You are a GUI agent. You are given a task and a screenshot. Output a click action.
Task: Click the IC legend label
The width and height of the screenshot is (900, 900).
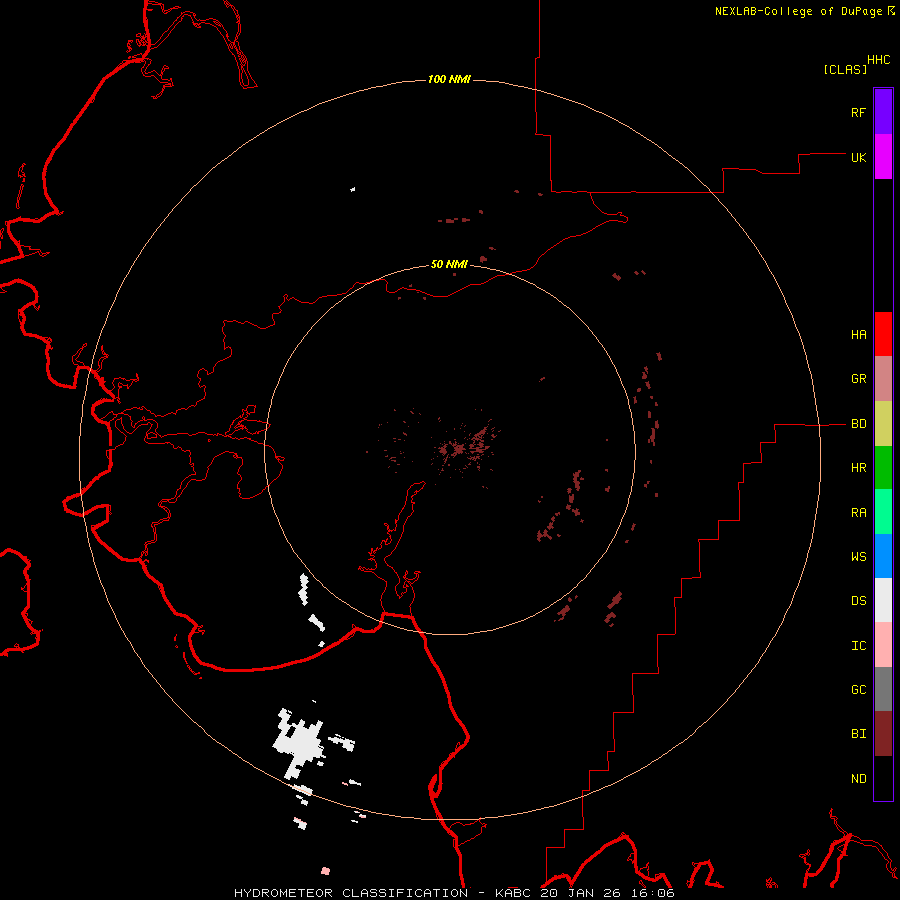(858, 646)
